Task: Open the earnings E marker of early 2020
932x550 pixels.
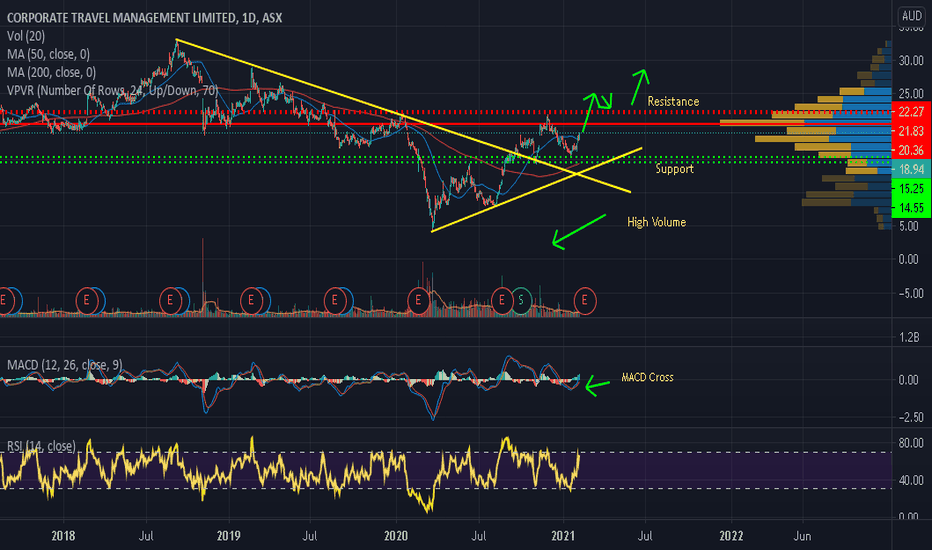Action: (418, 300)
